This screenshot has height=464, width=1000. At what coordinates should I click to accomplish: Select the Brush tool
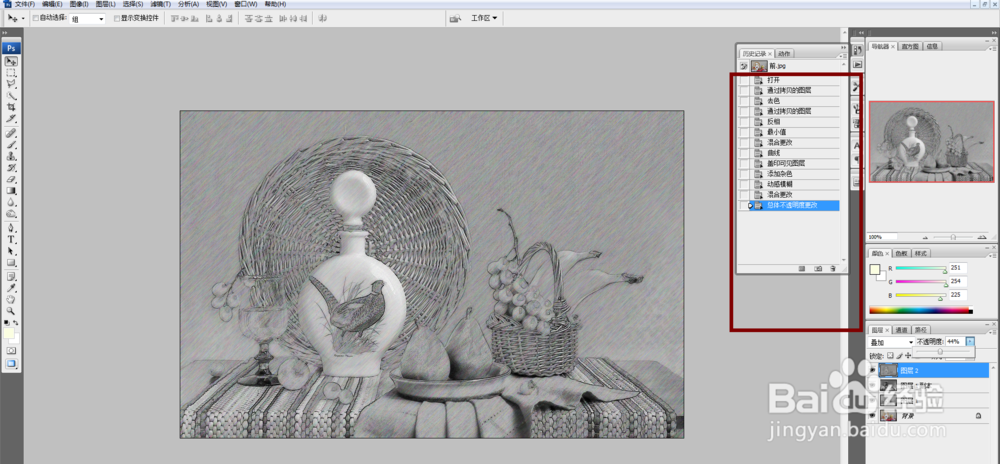tap(11, 145)
